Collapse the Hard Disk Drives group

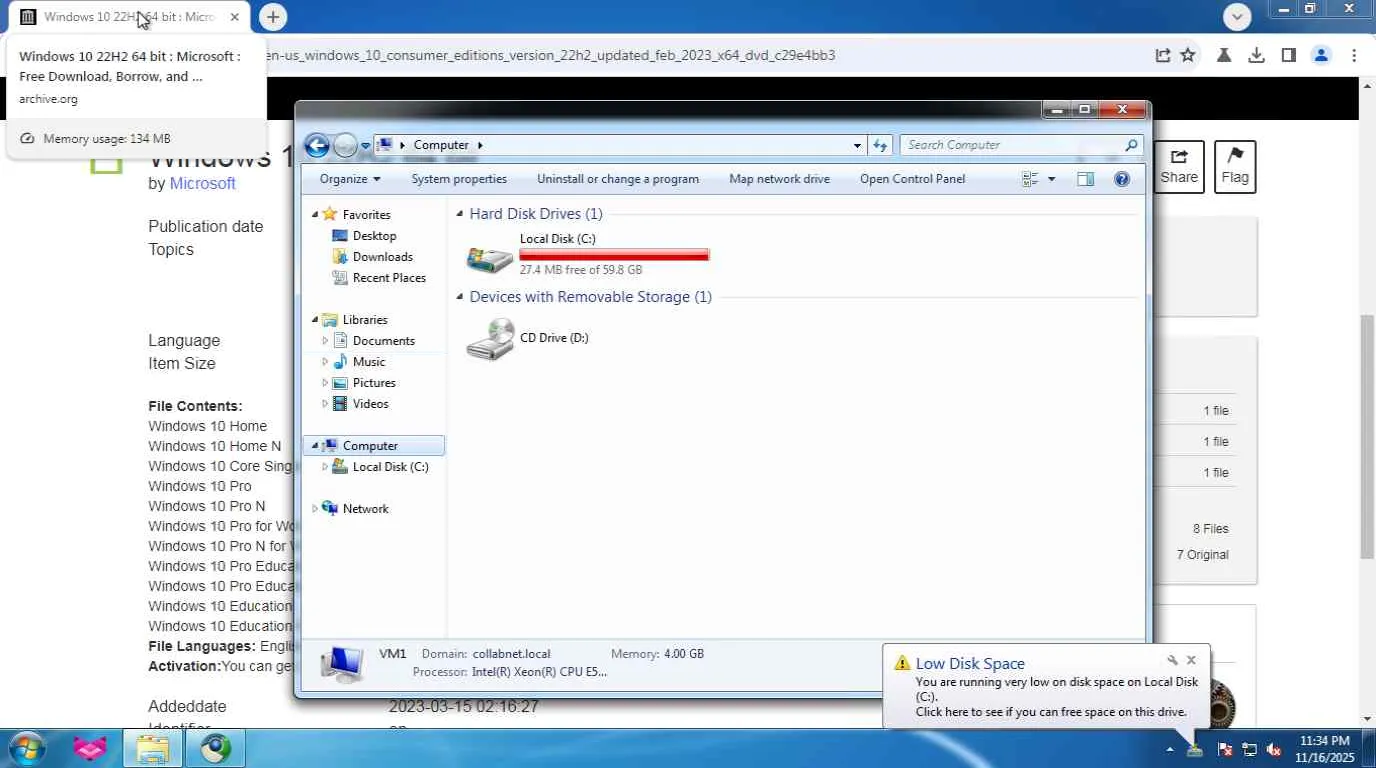(x=460, y=214)
